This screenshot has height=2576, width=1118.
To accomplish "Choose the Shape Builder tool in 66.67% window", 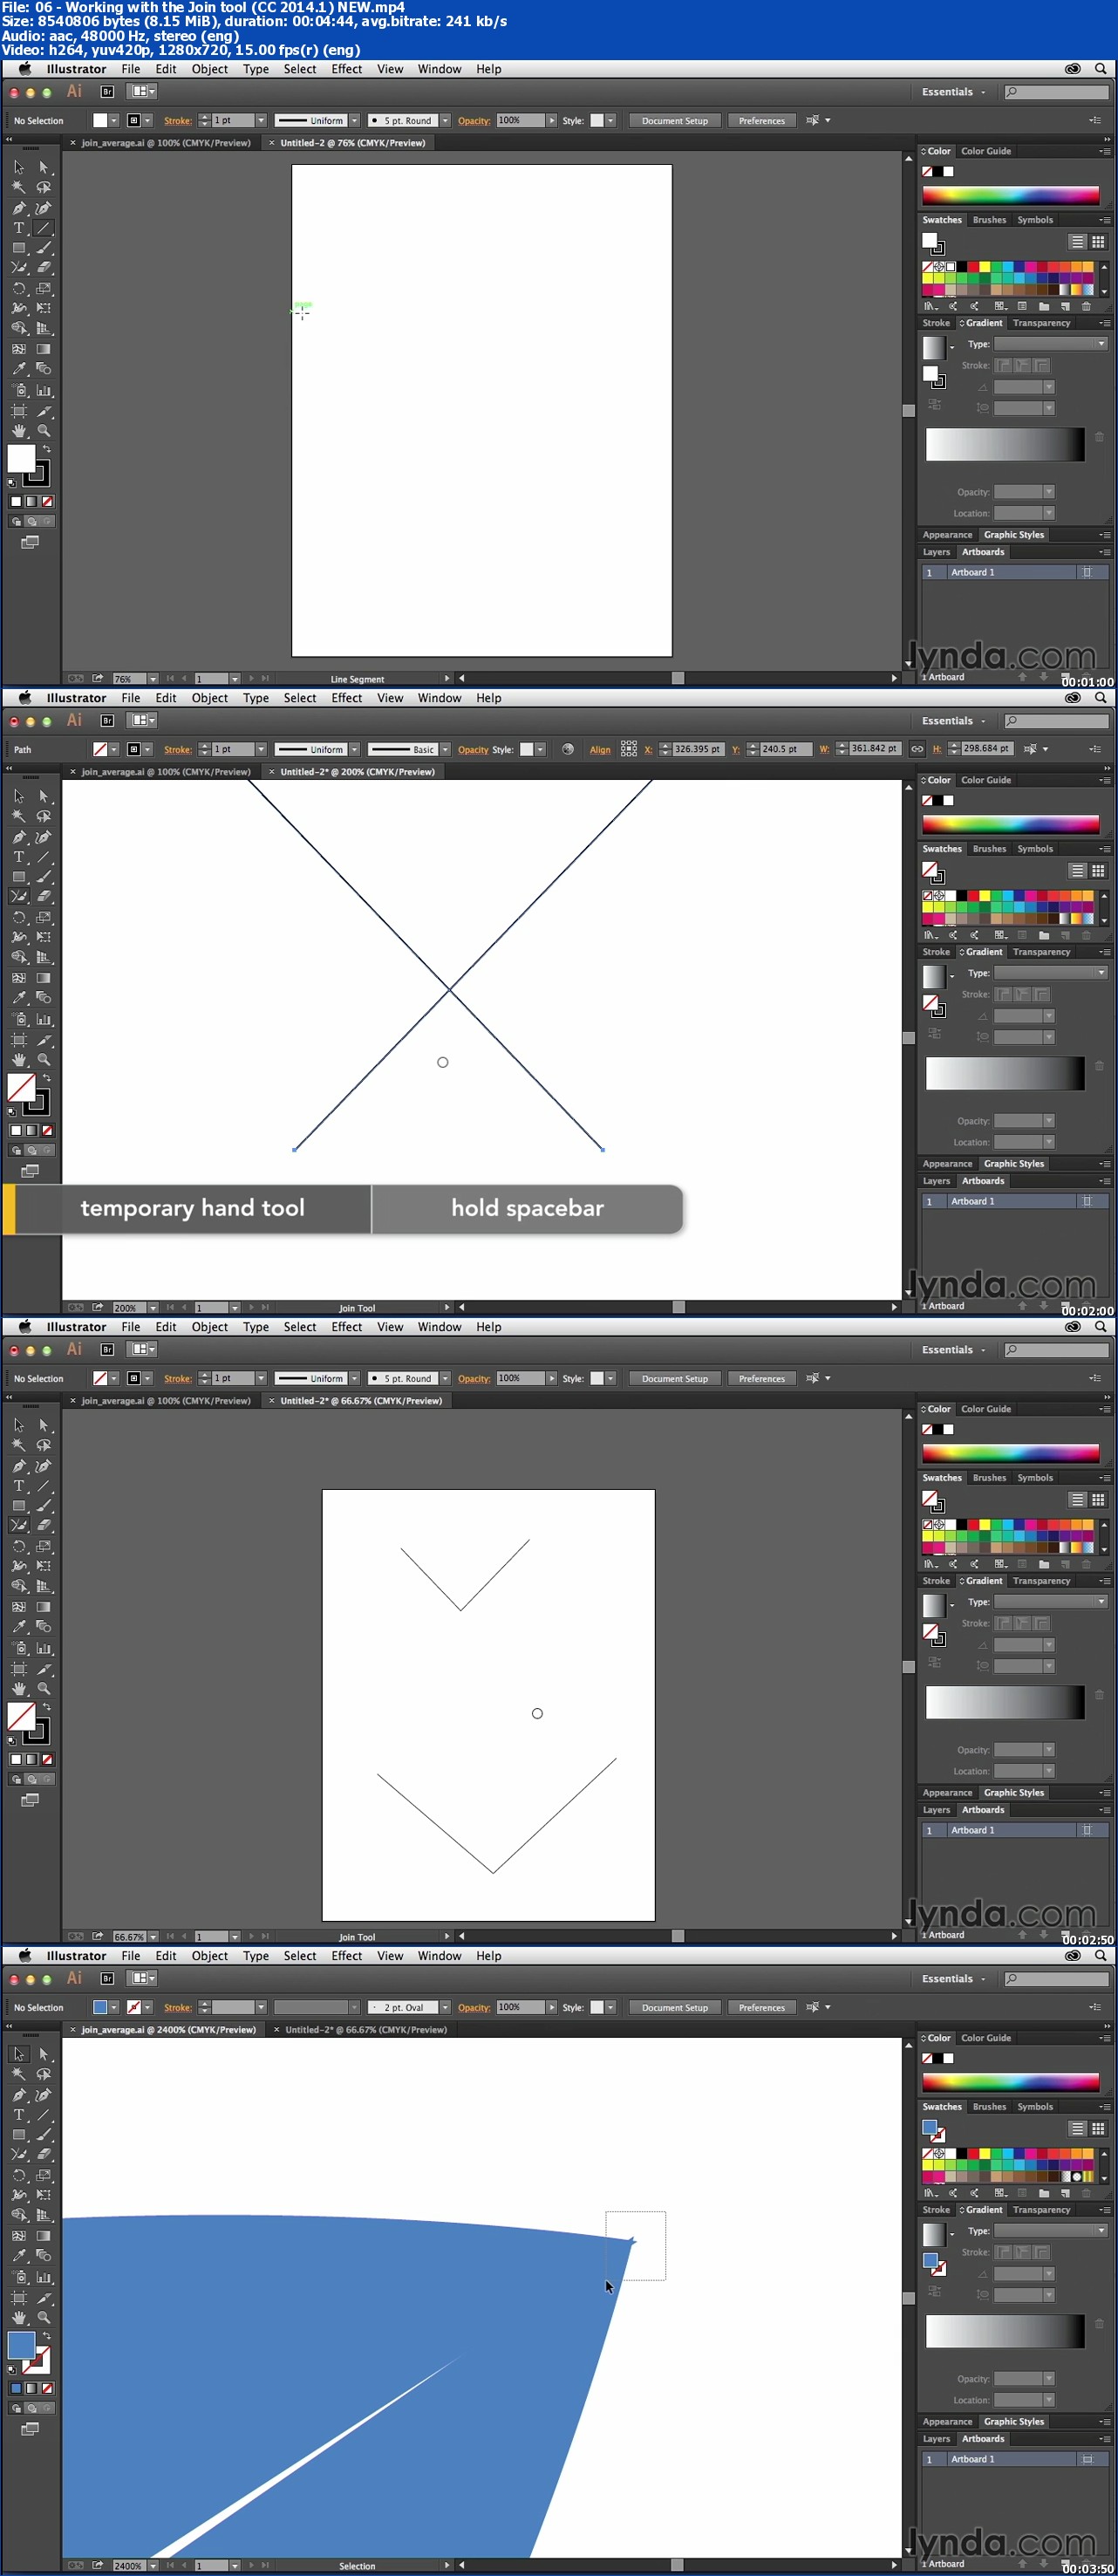I will point(19,1586).
